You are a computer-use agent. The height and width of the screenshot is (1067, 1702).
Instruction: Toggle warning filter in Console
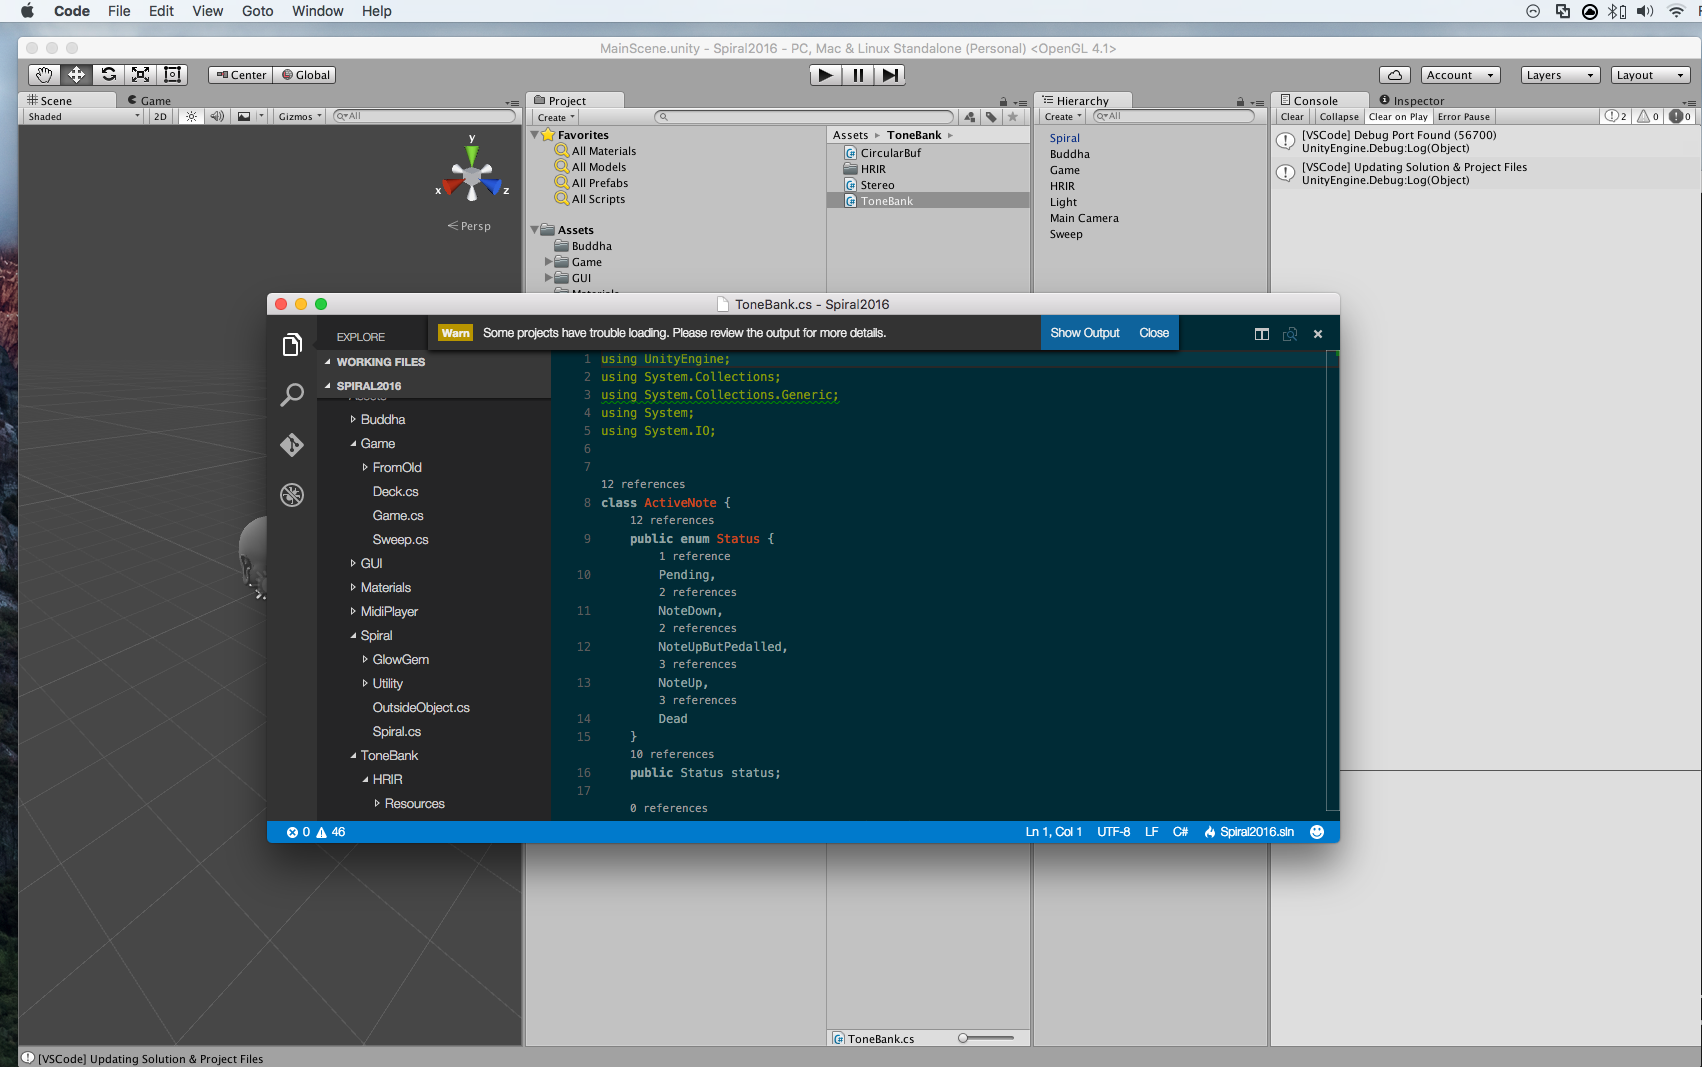pos(1648,117)
